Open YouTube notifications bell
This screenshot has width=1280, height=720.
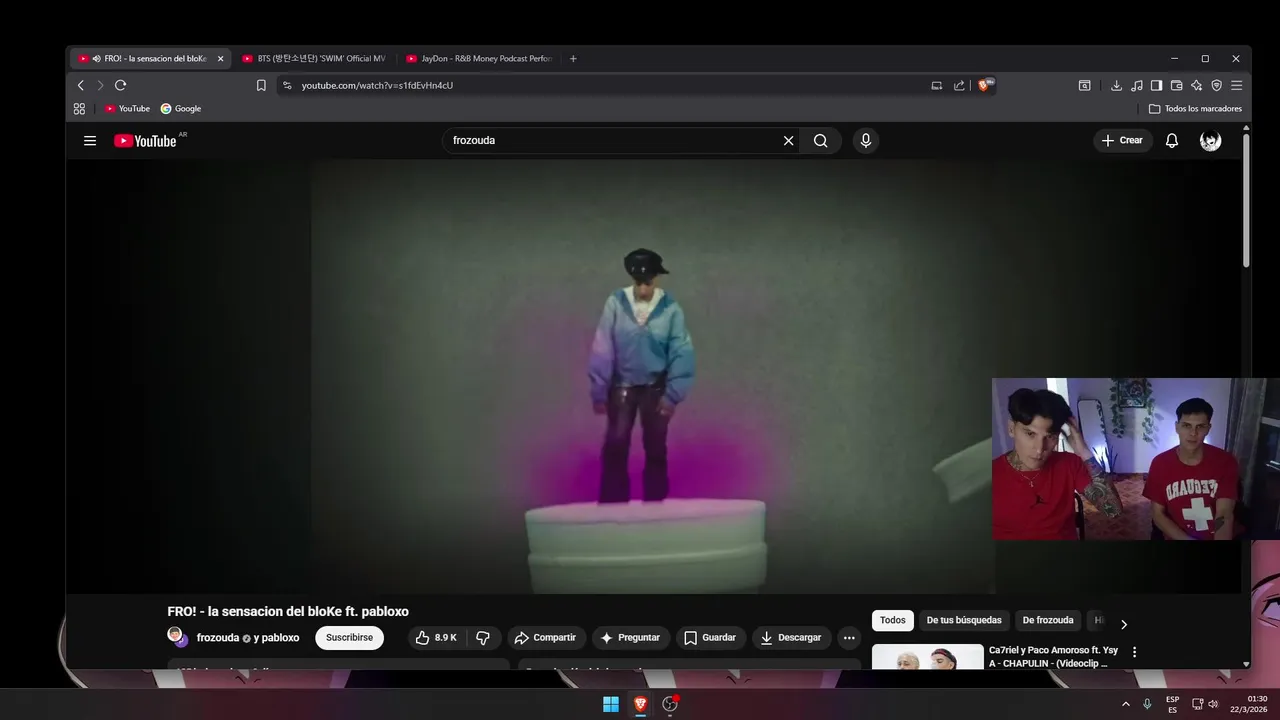tap(1172, 141)
